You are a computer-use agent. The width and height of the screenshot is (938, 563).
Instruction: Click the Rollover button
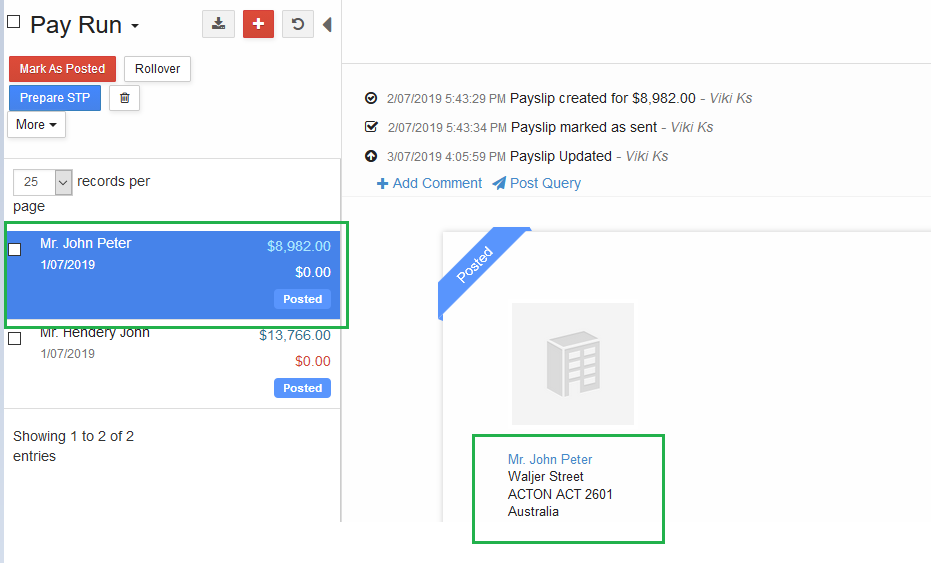coord(157,69)
